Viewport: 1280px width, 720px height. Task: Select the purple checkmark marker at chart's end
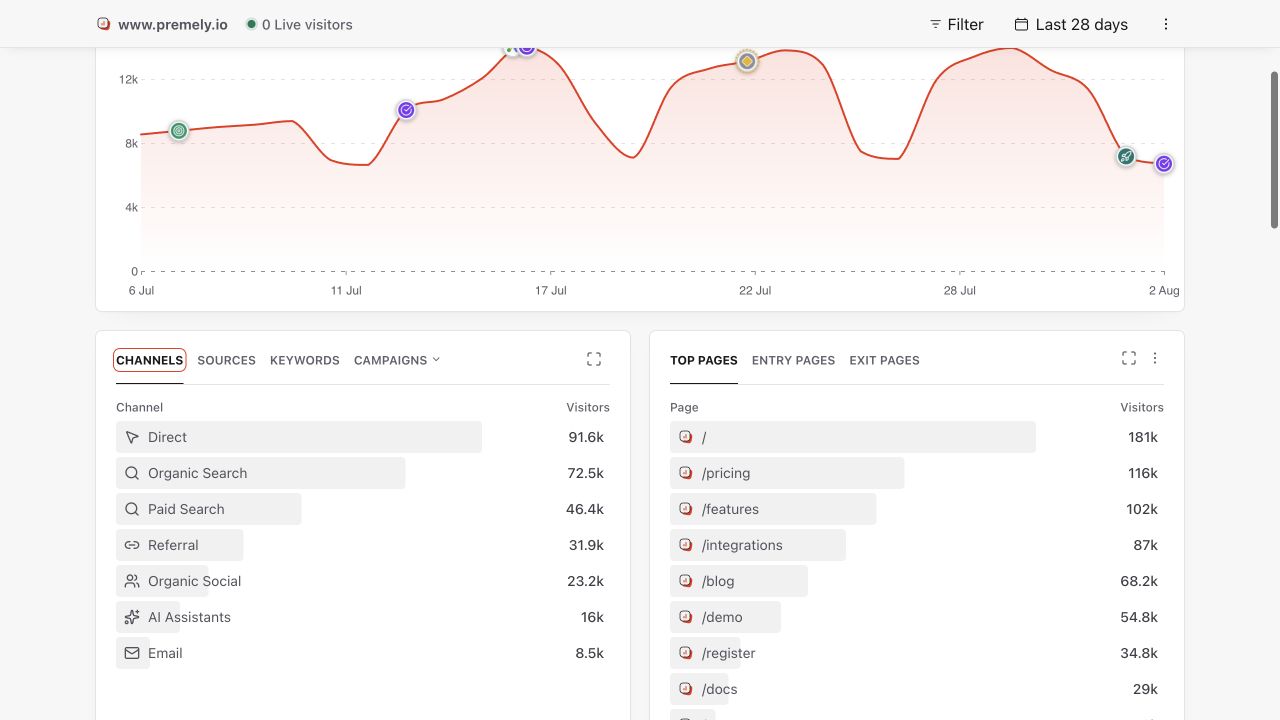1164,164
